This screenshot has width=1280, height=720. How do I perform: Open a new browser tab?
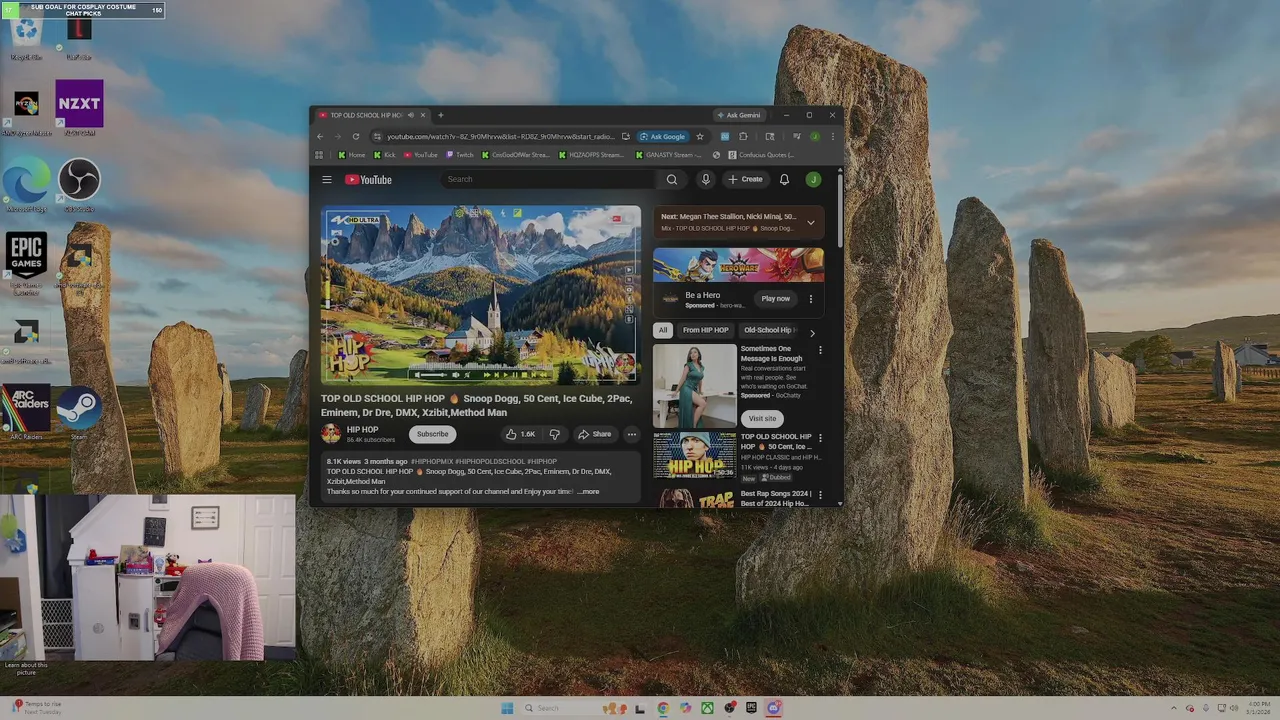click(x=440, y=115)
